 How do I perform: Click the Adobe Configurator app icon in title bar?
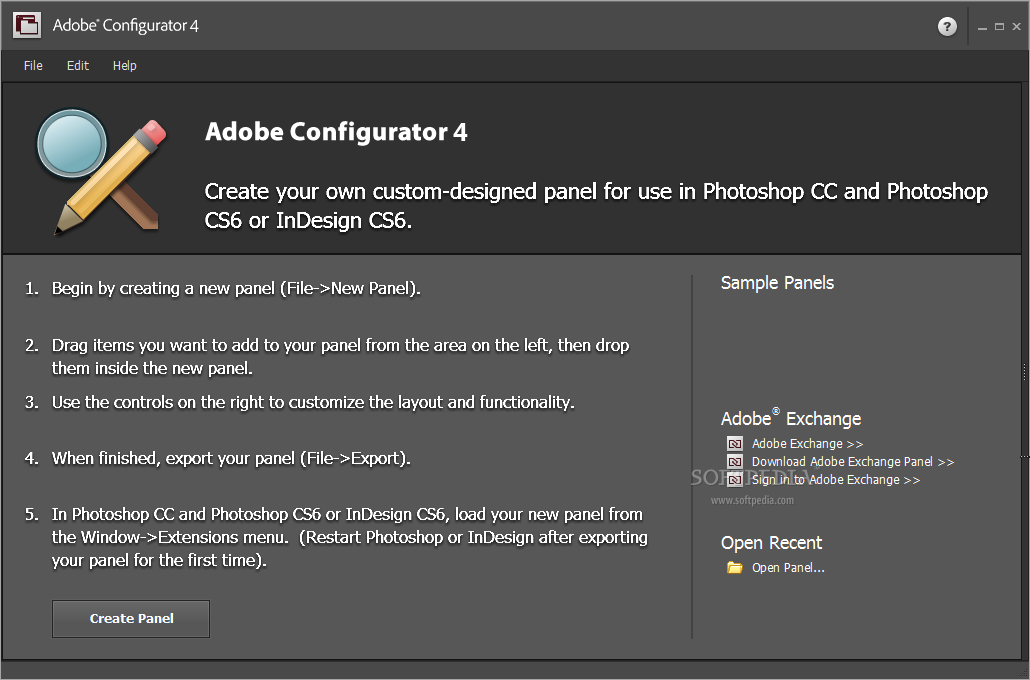pos(27,25)
